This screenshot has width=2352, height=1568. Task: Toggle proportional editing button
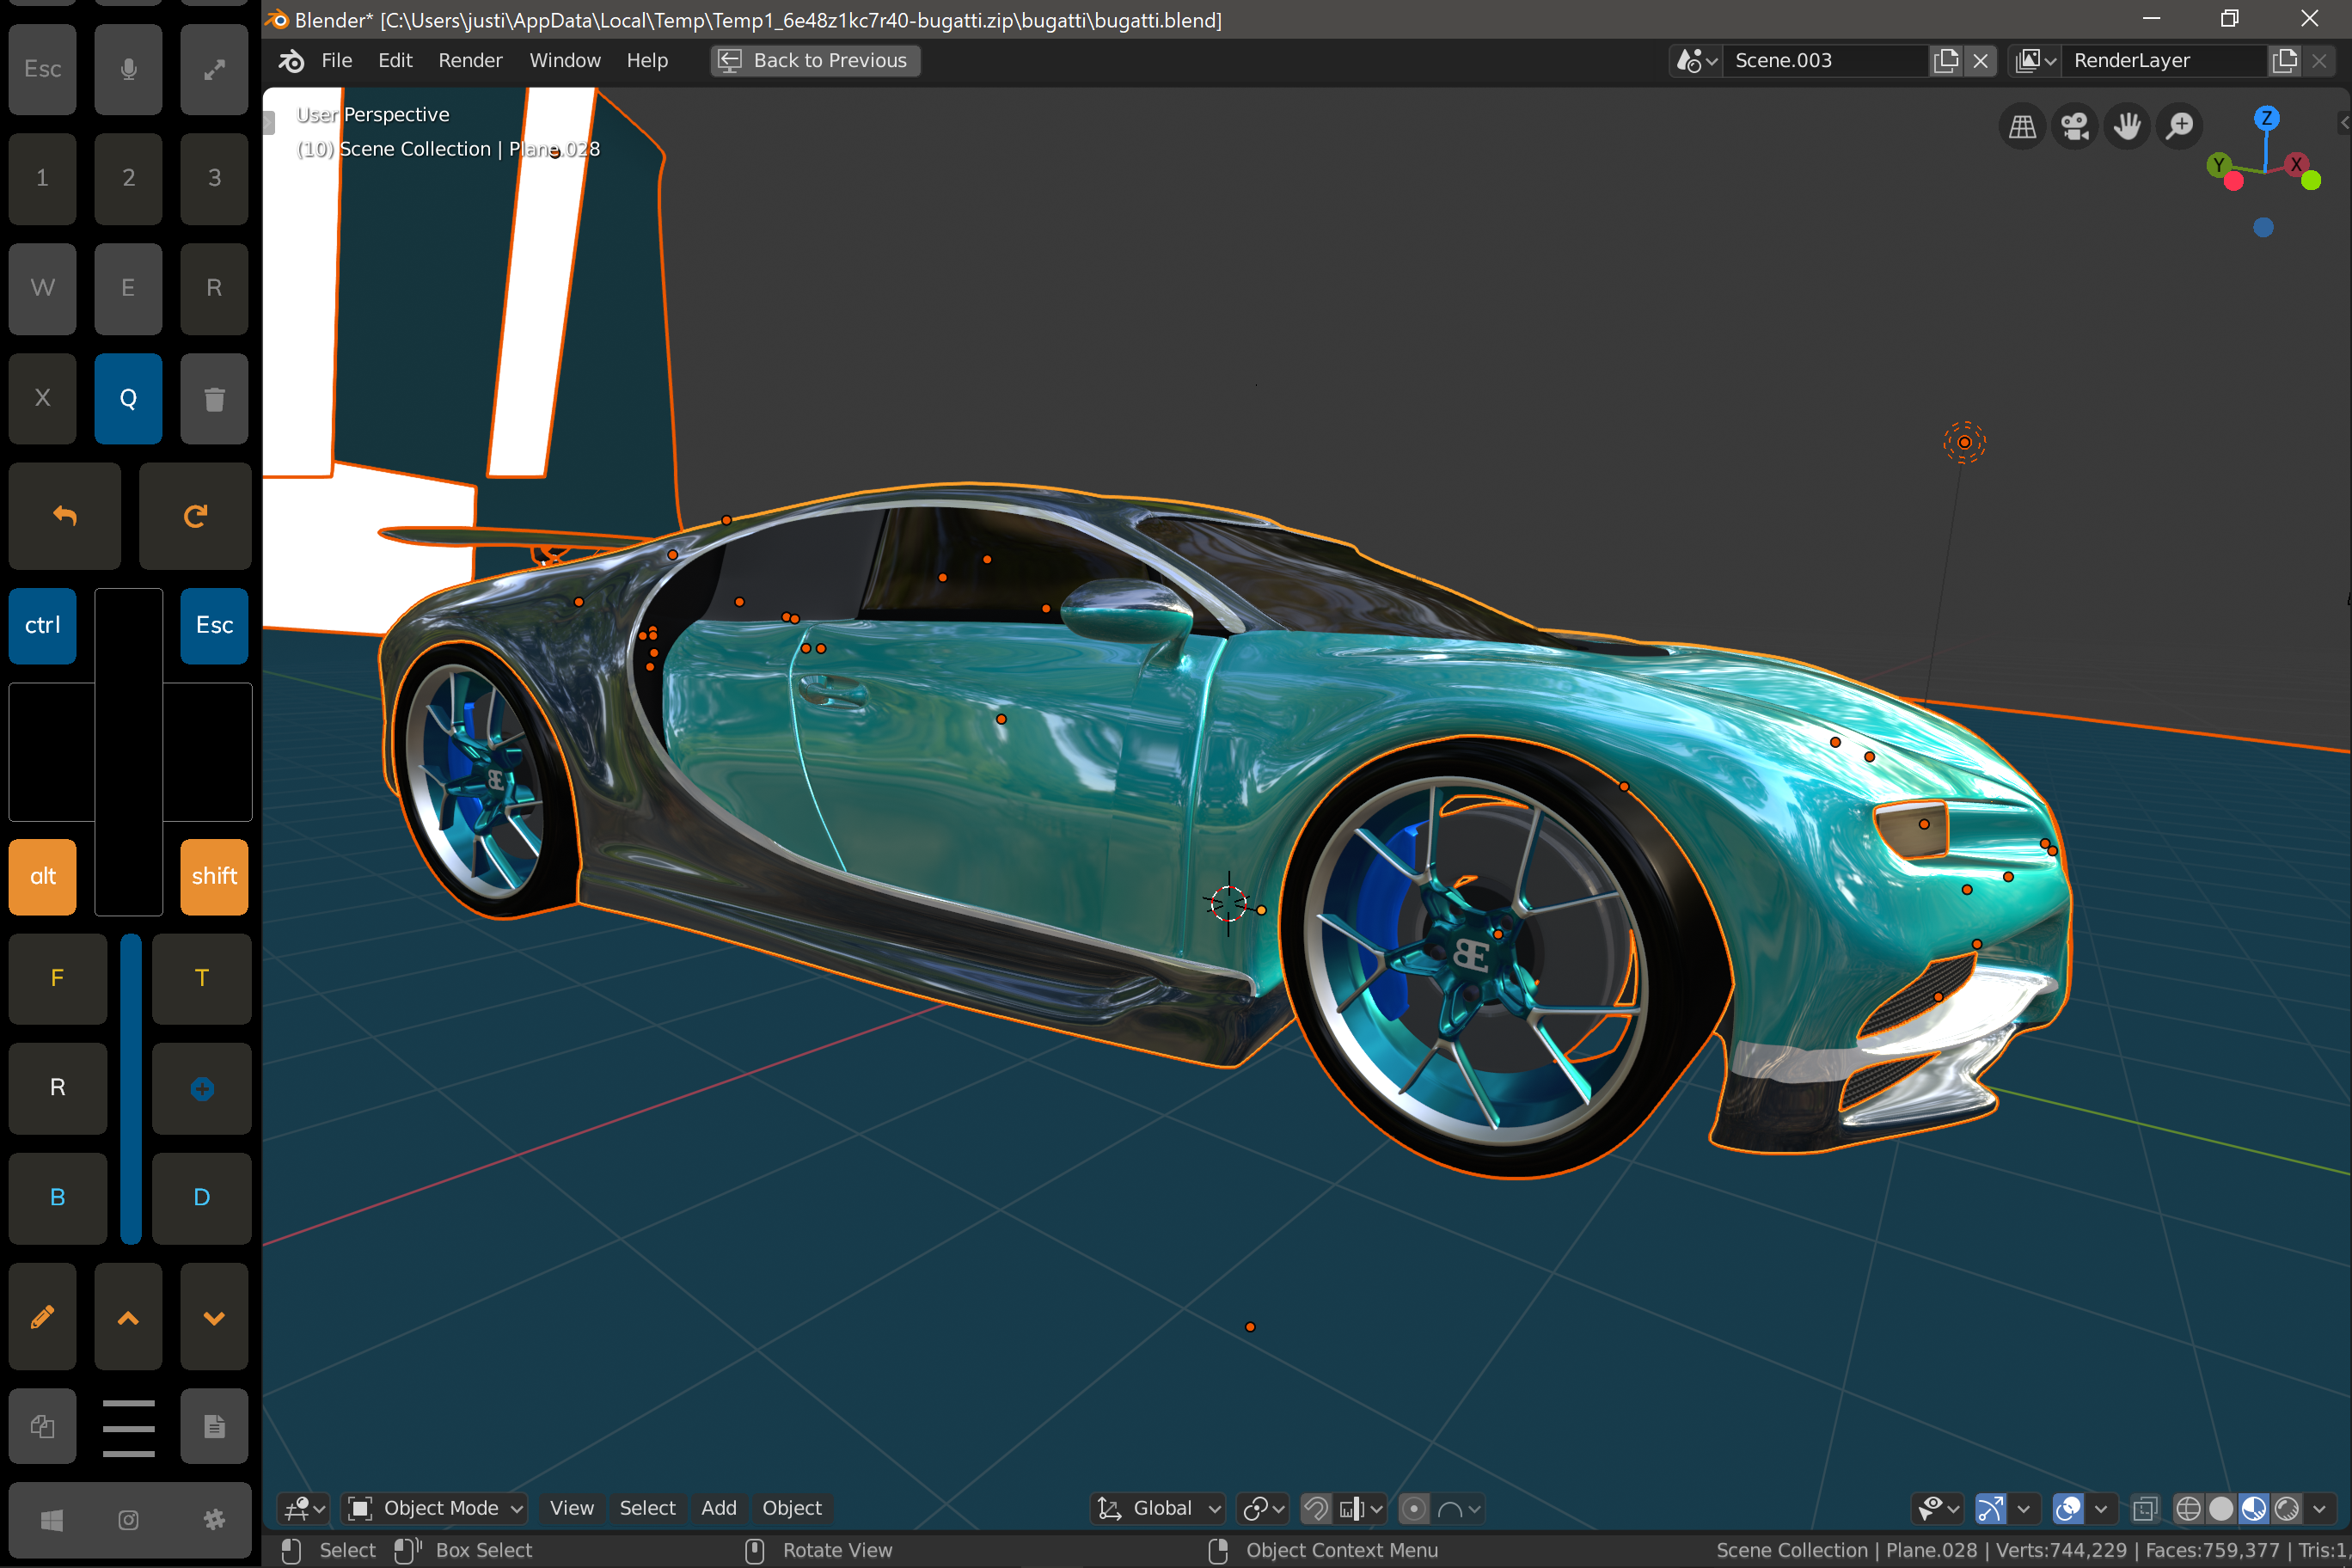click(1413, 1508)
